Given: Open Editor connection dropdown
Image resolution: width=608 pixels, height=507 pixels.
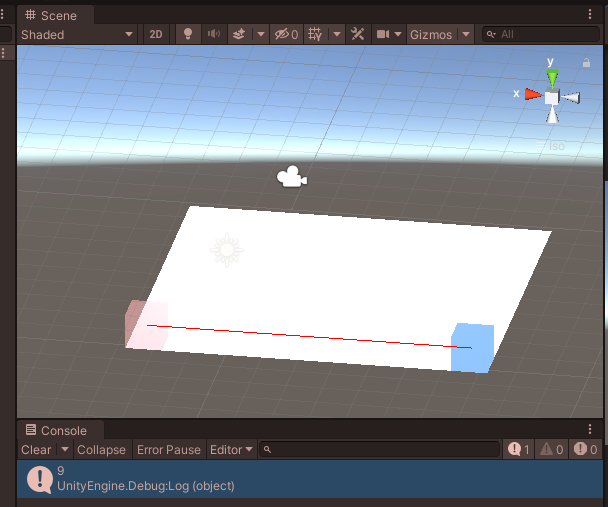Looking at the screenshot, I should 231,450.
